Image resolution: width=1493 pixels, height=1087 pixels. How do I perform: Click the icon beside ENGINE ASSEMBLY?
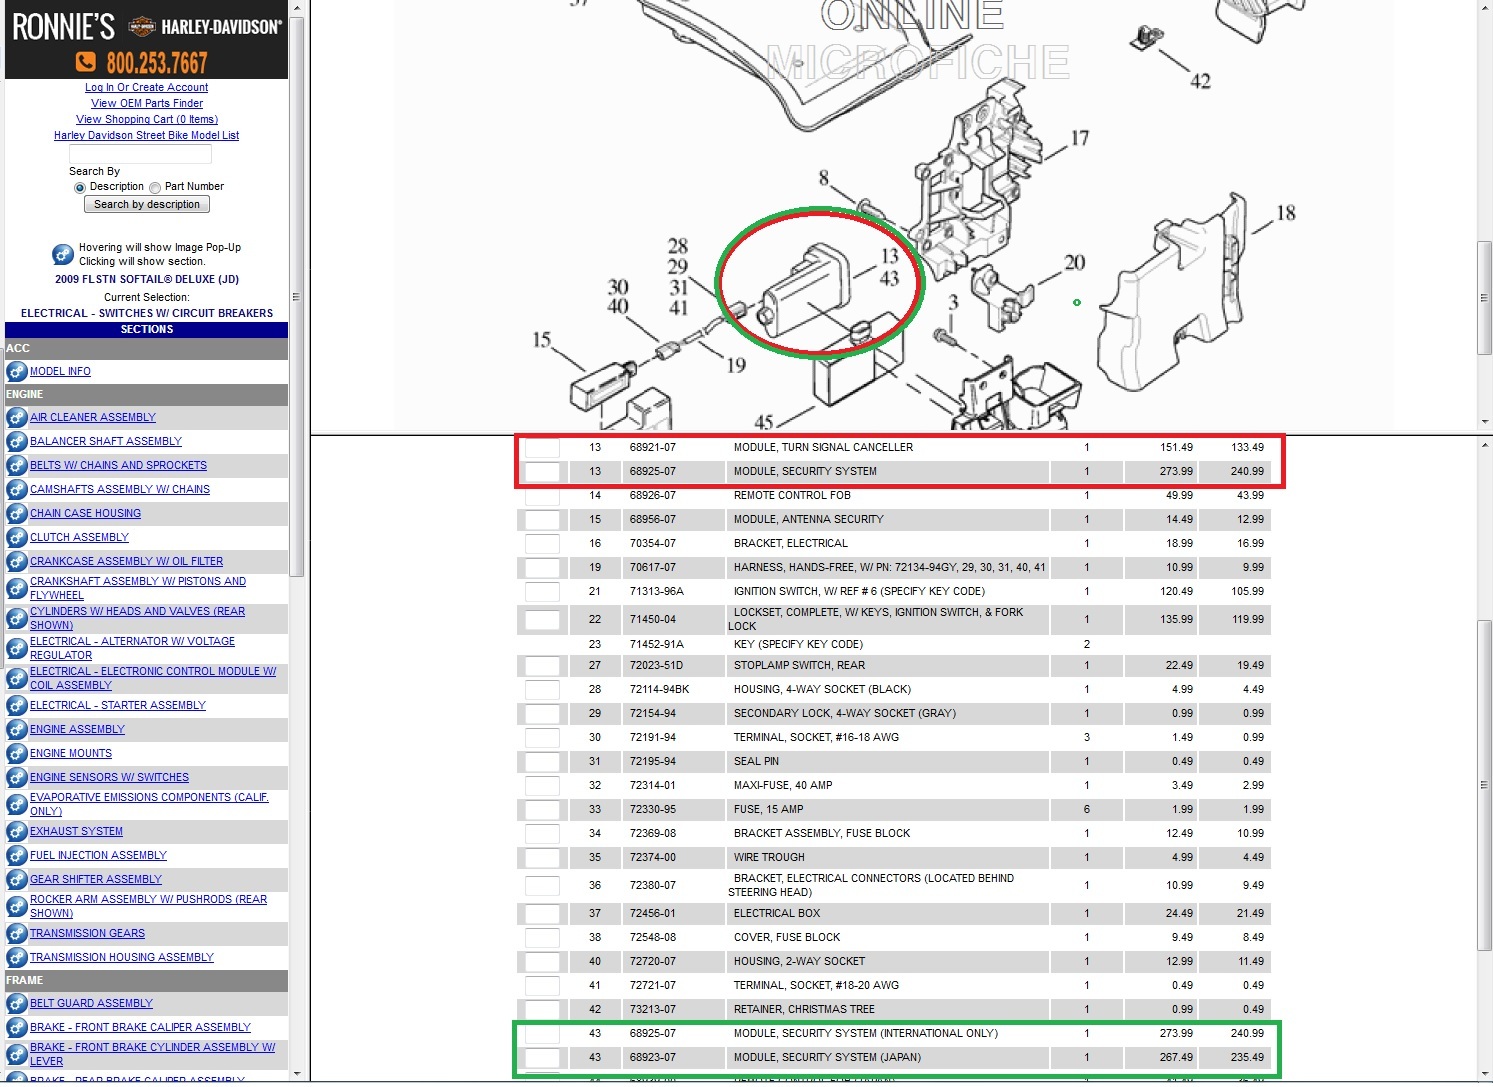pyautogui.click(x=17, y=729)
